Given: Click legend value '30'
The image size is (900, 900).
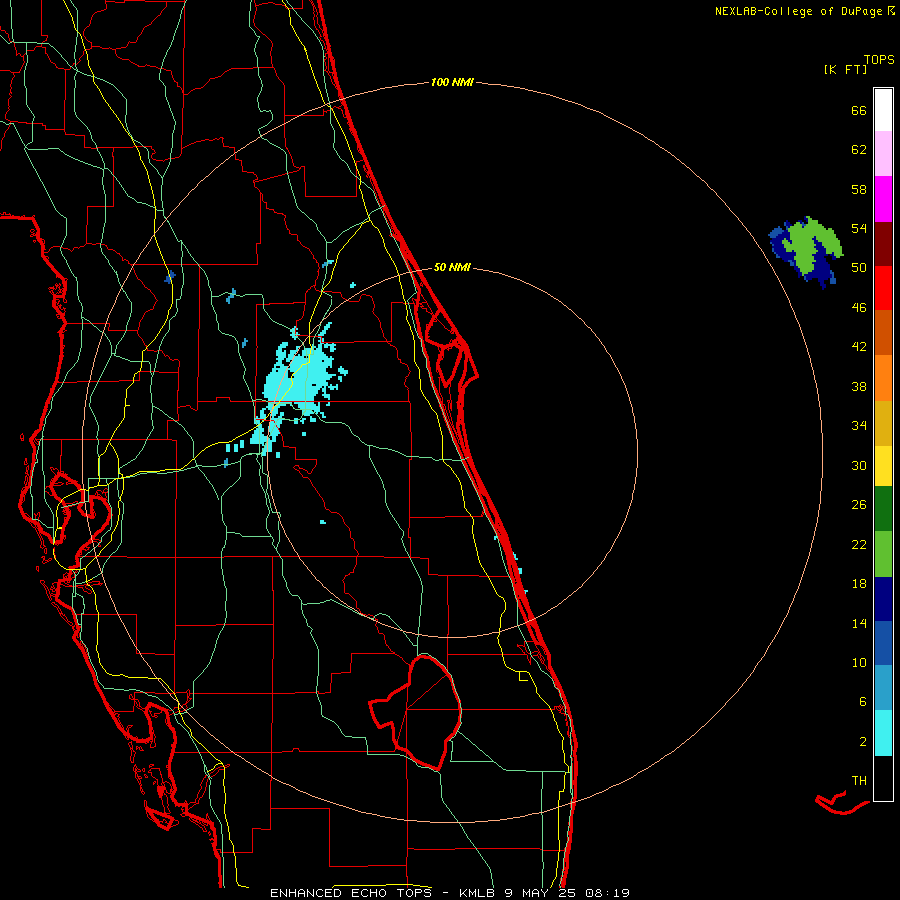Looking at the screenshot, I should pos(859,465).
